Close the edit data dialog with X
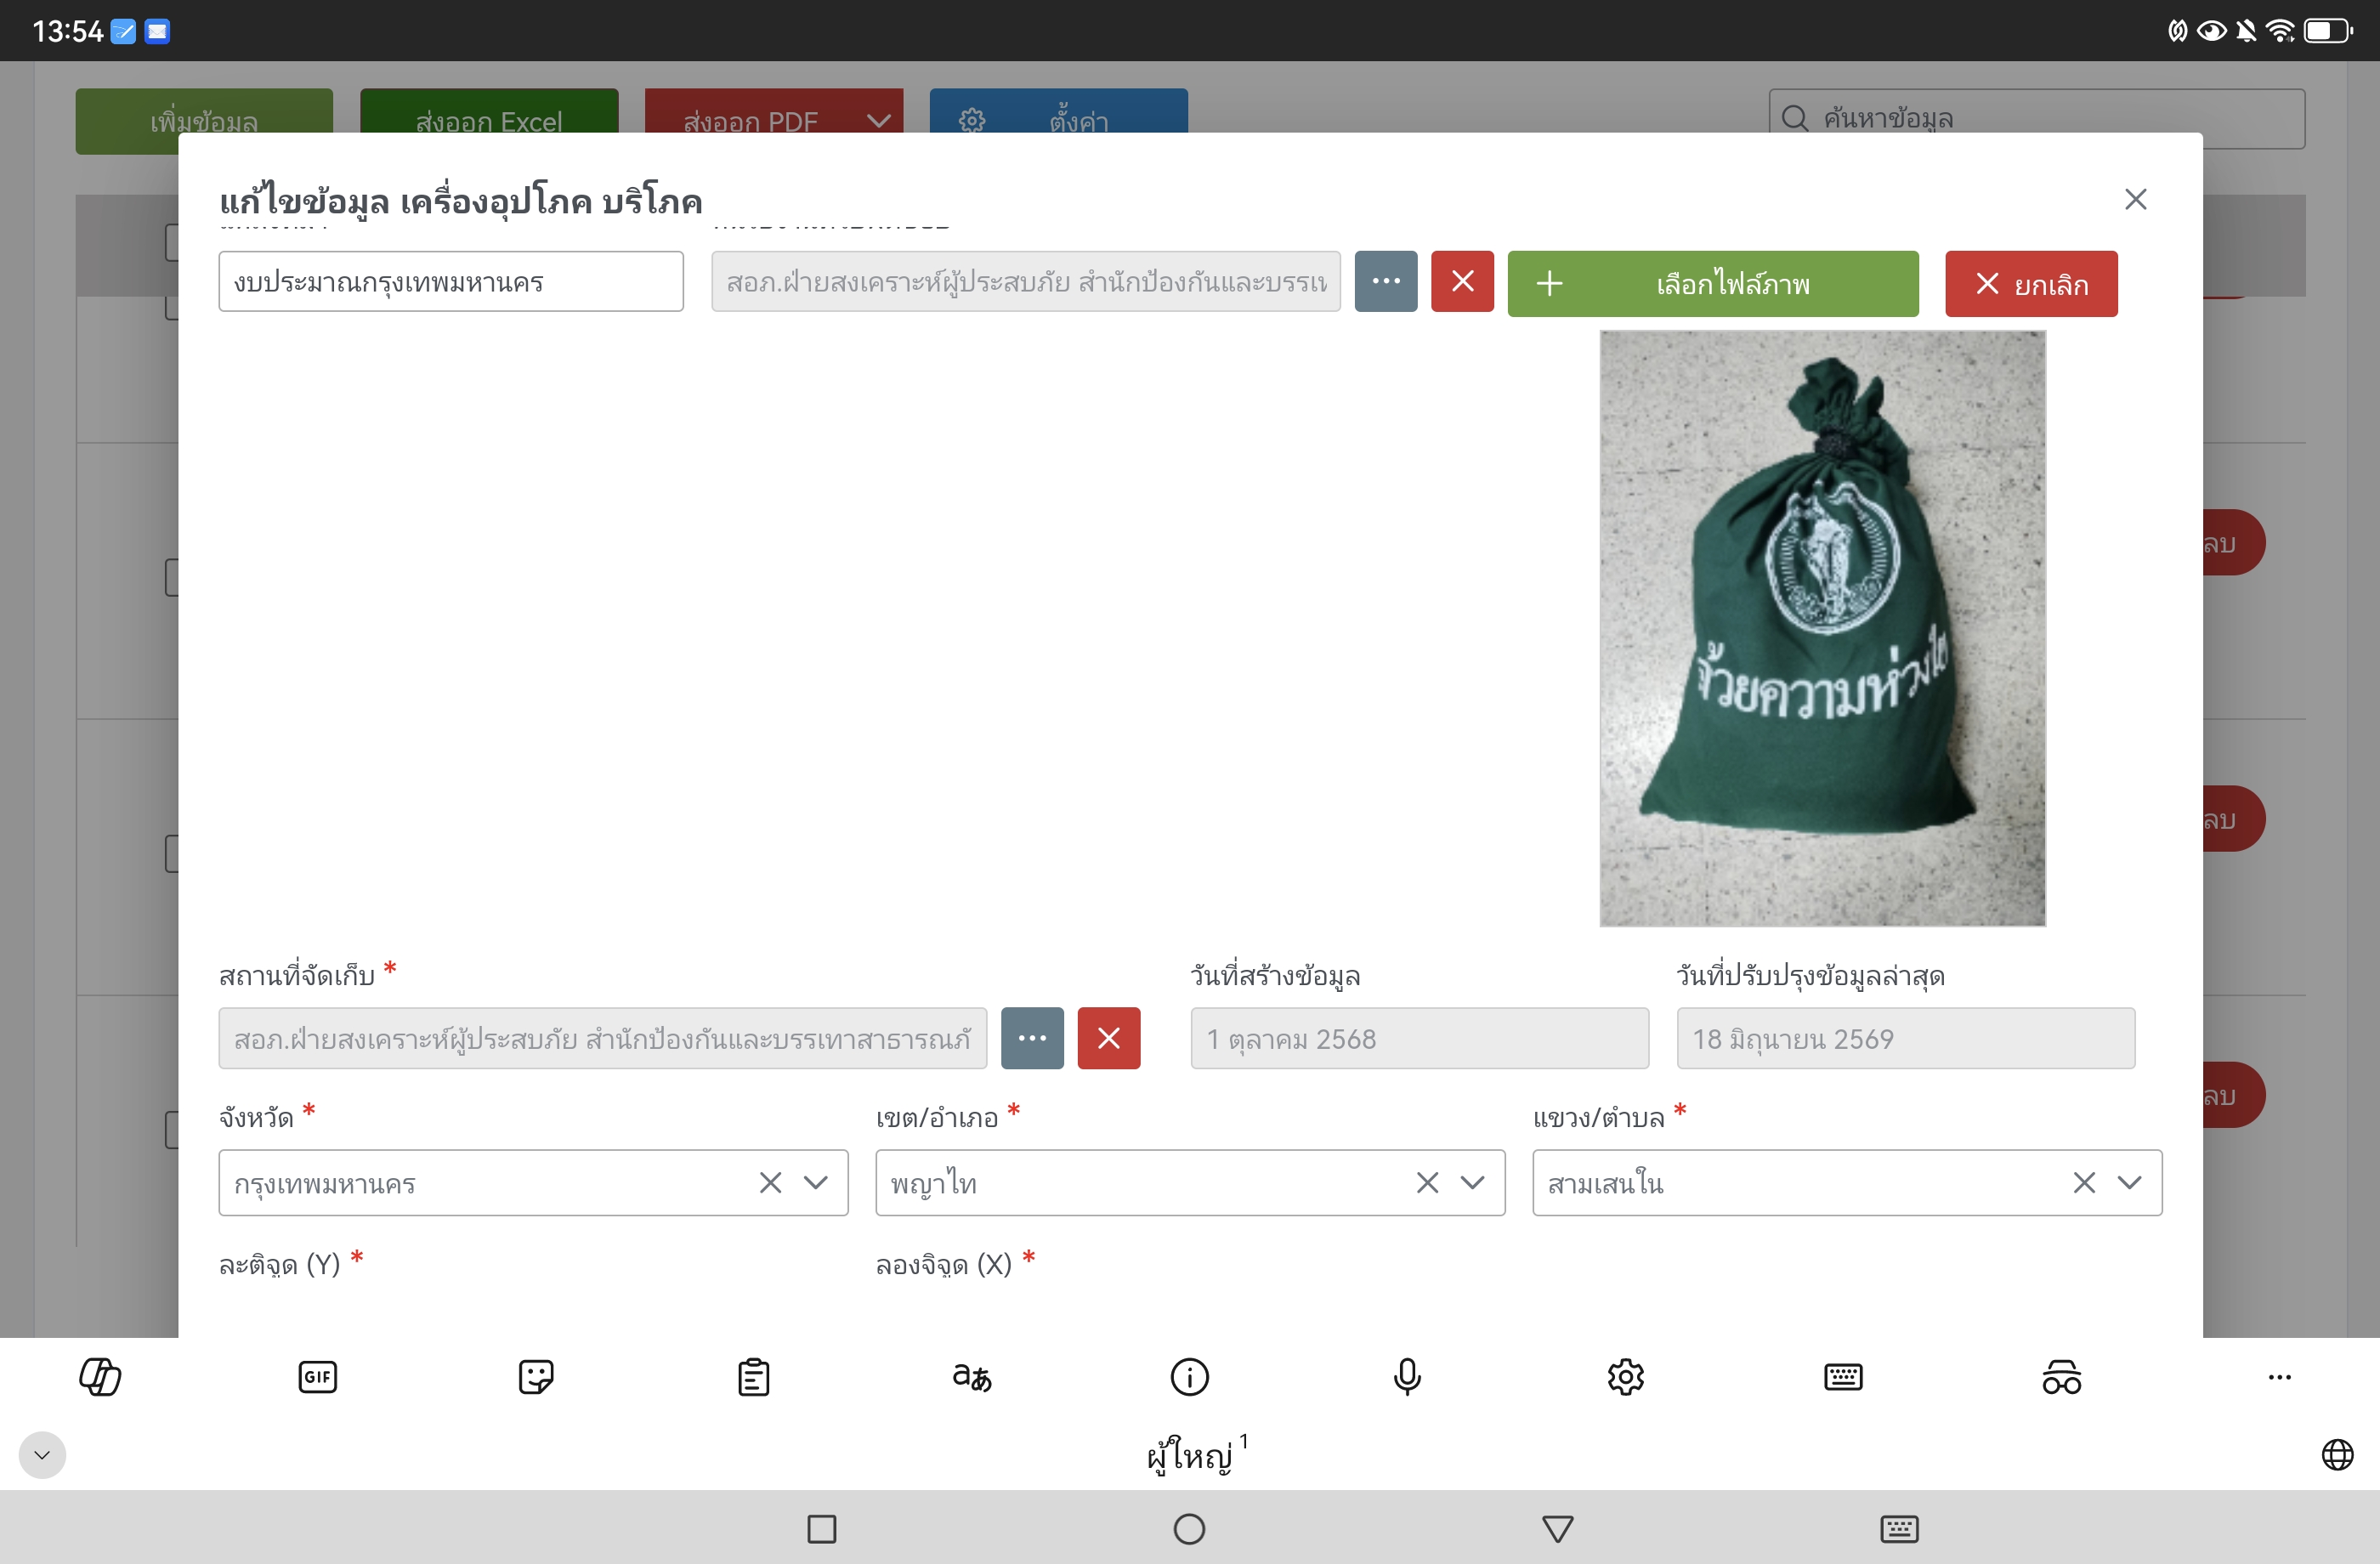Image resolution: width=2380 pixels, height=1564 pixels. [x=2135, y=199]
